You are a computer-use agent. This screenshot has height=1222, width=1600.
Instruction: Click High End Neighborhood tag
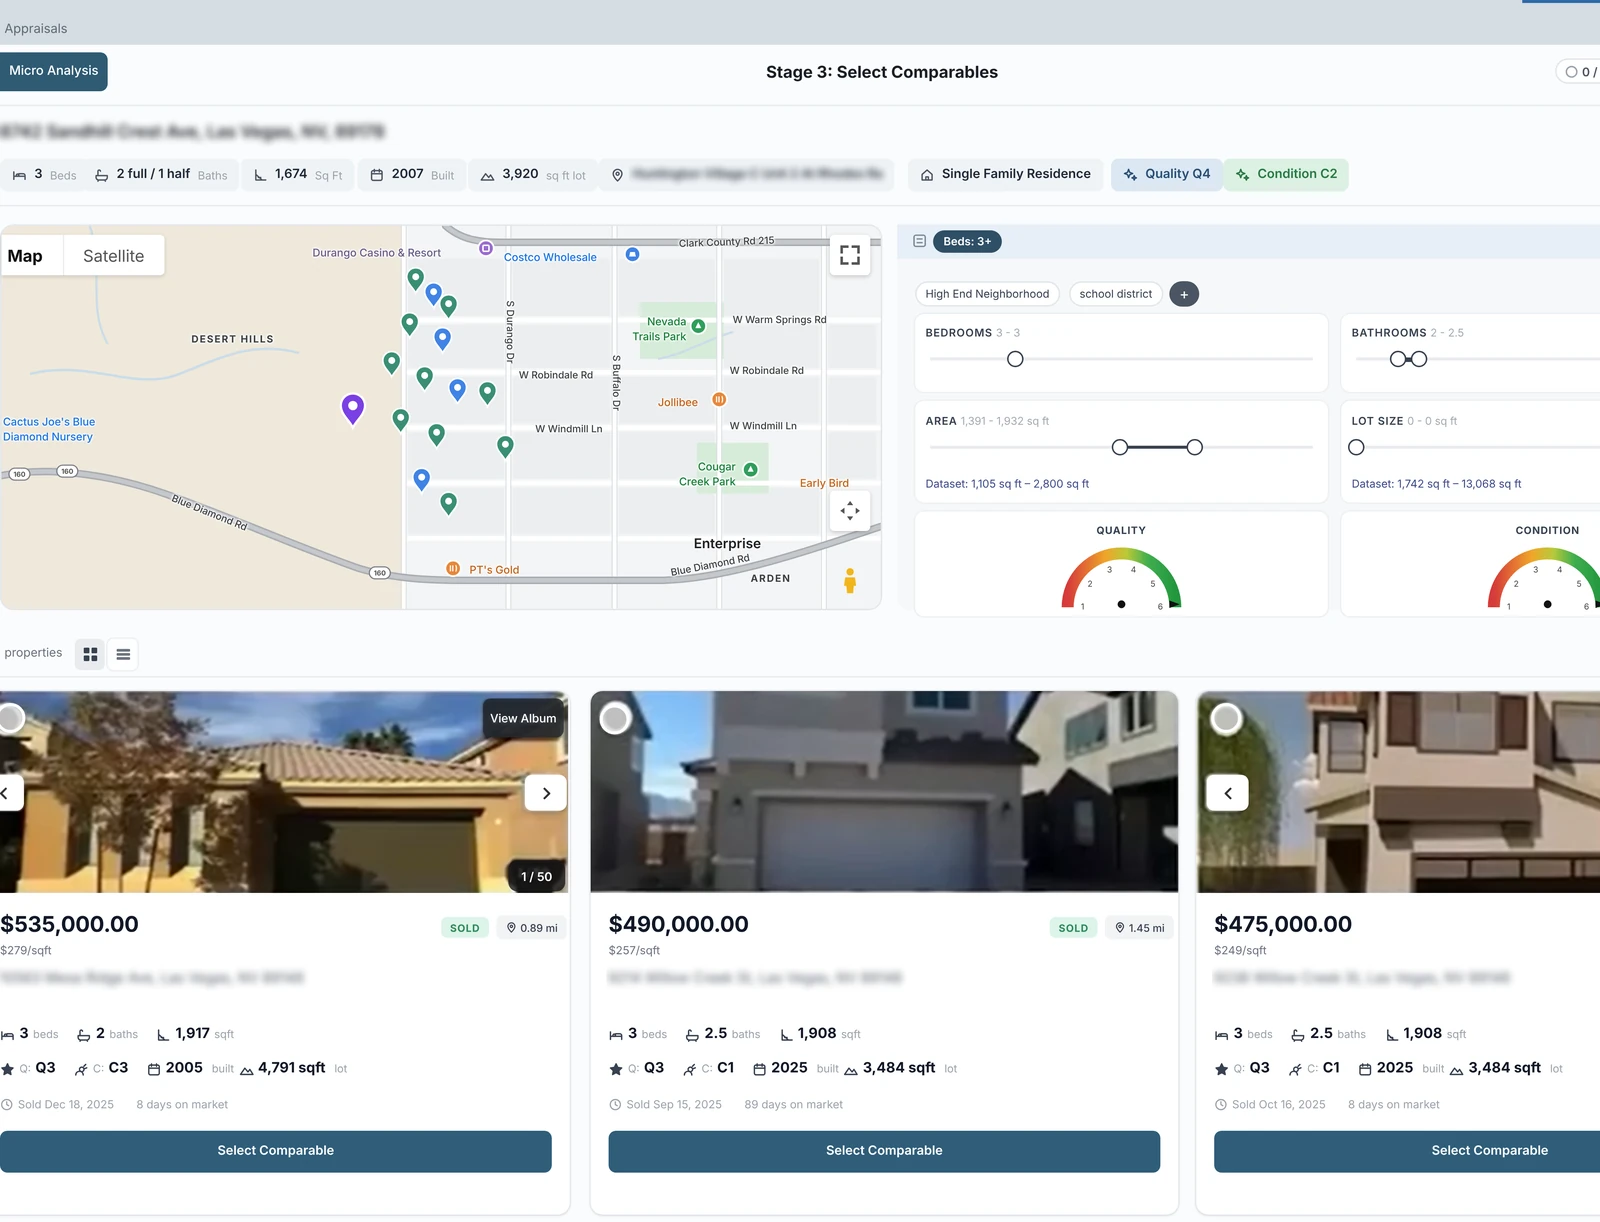click(x=987, y=294)
